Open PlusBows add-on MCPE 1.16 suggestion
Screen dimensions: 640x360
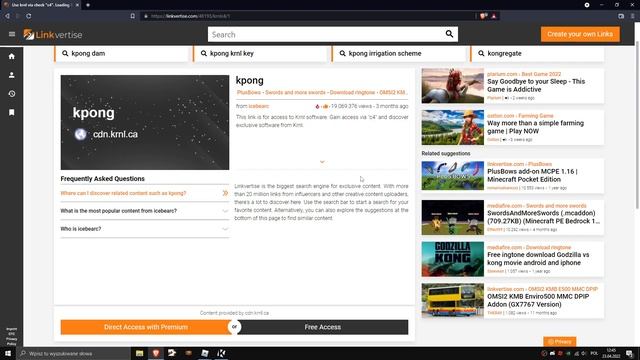point(532,175)
